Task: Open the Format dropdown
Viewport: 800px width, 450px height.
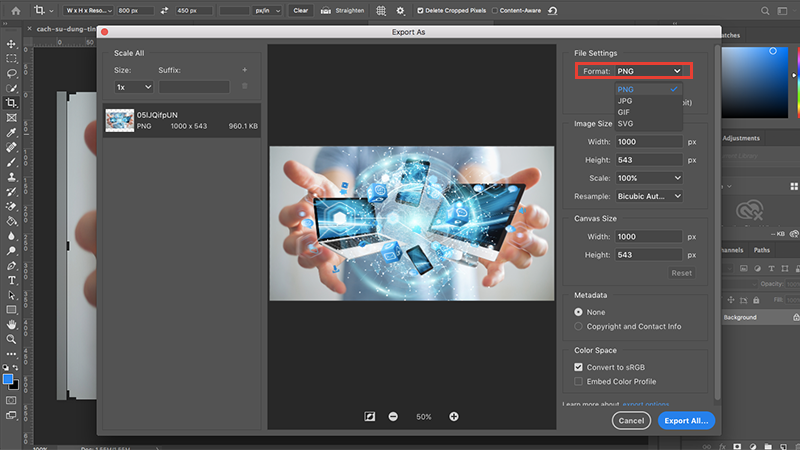Action: coord(648,71)
